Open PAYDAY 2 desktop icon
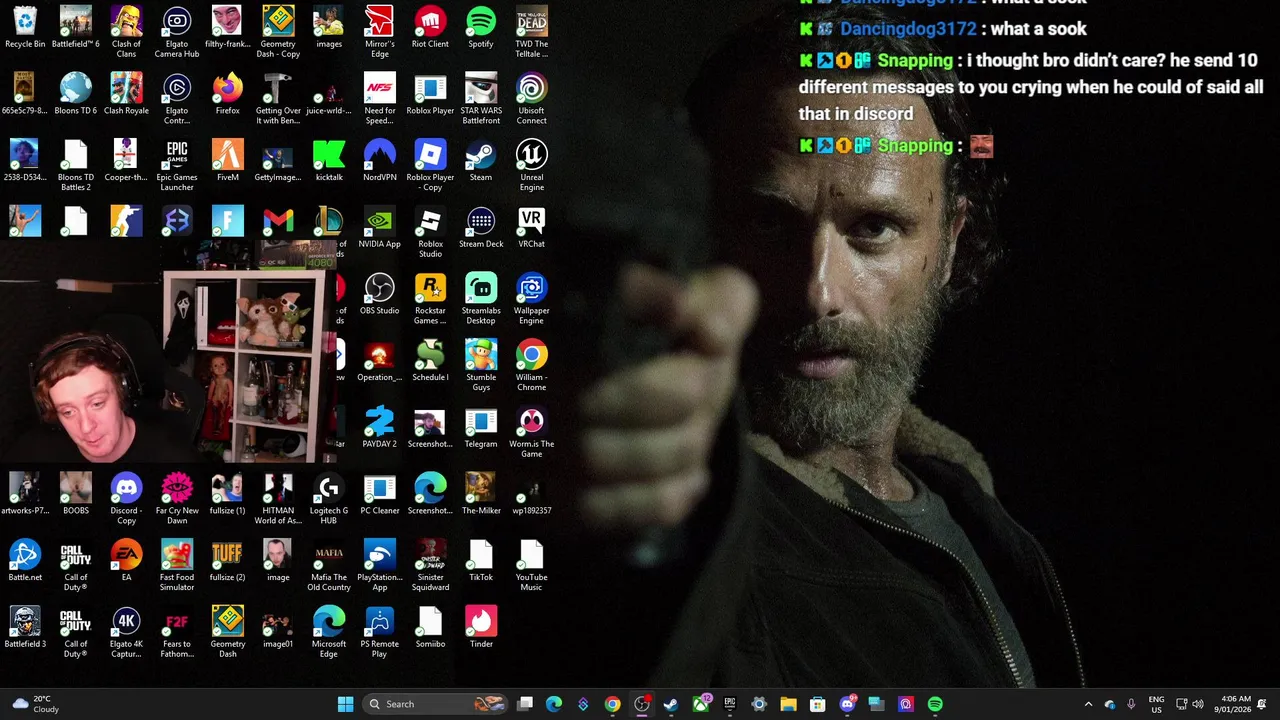This screenshot has width=1280, height=720. click(380, 428)
